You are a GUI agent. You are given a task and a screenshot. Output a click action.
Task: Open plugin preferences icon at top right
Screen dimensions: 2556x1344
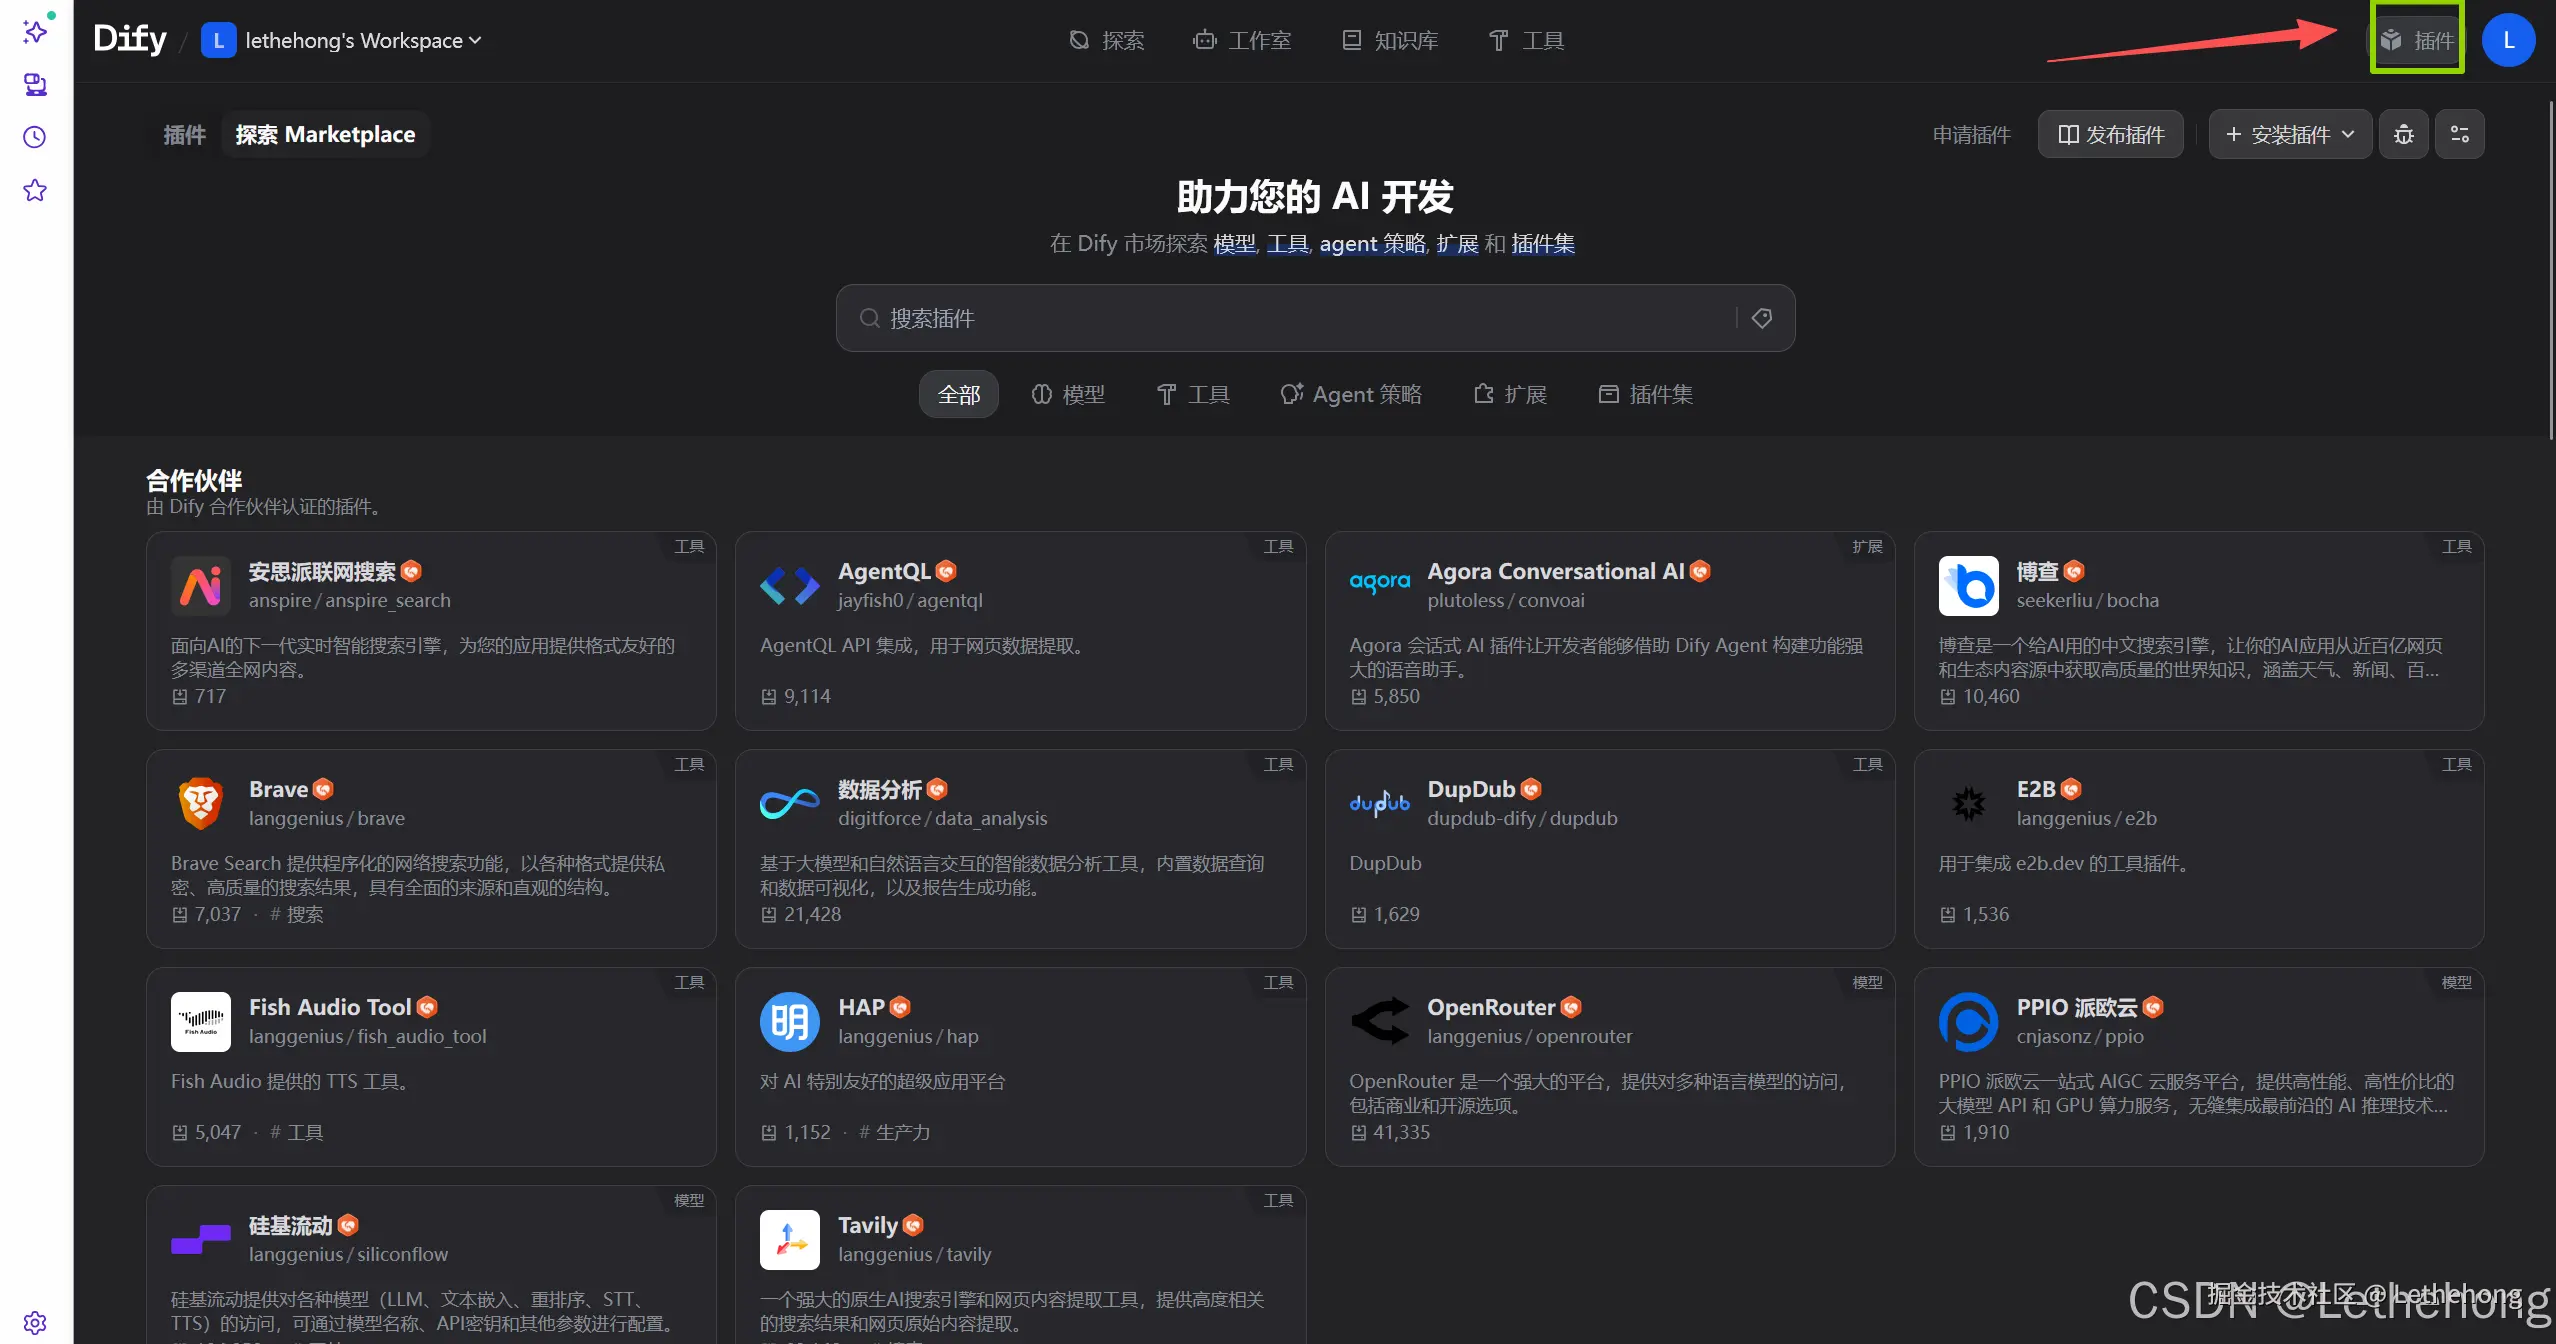pos(2461,133)
